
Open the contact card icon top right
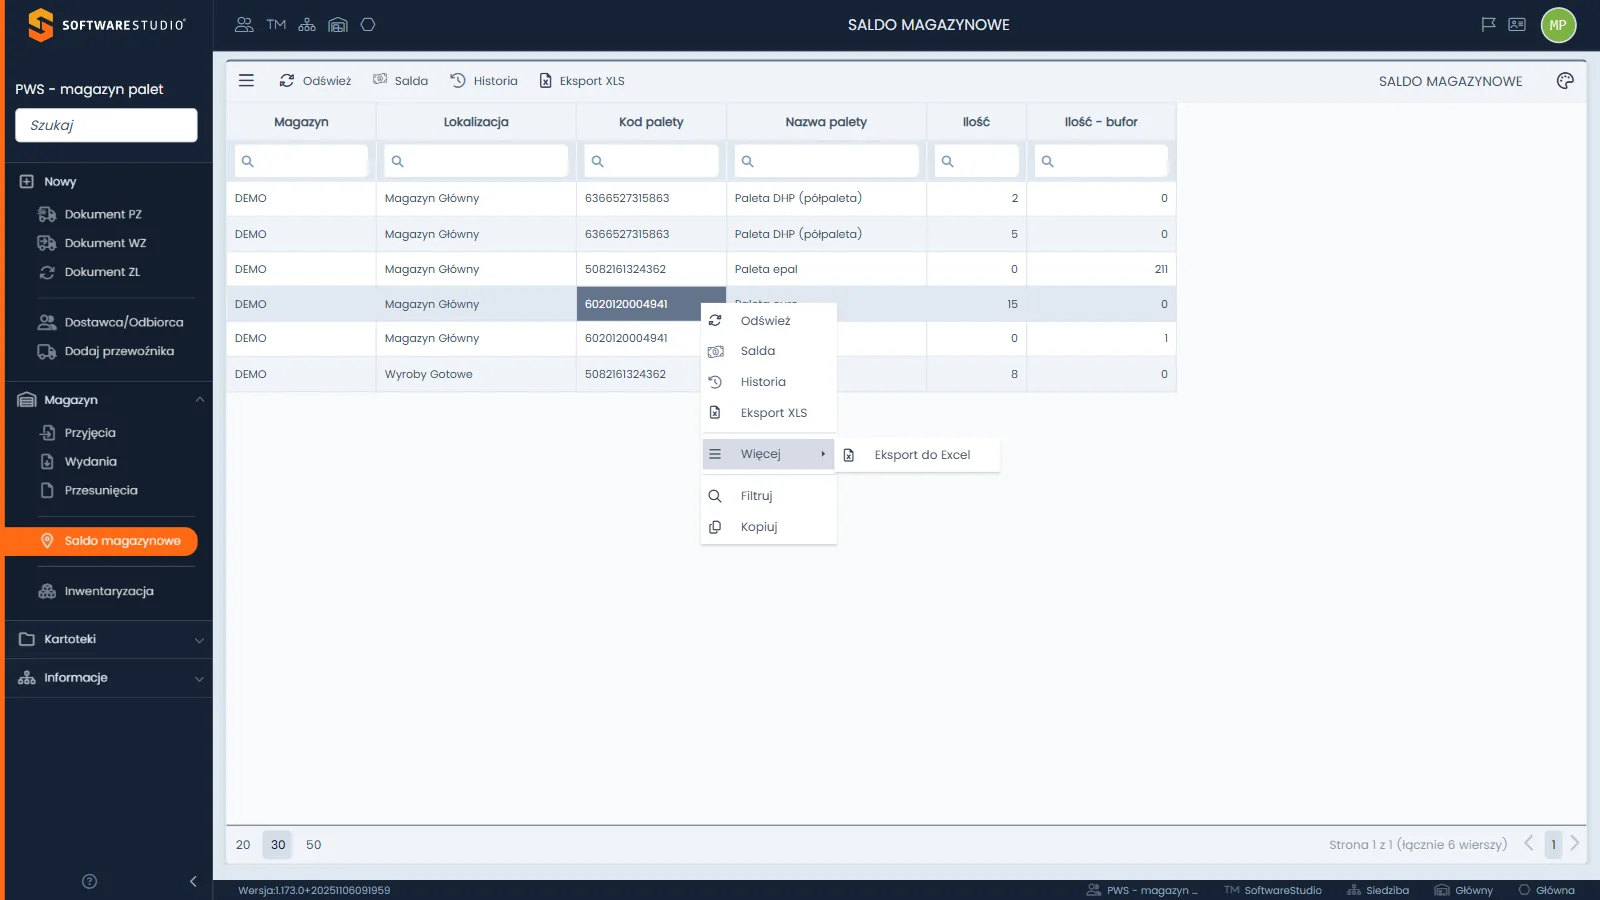point(1517,25)
